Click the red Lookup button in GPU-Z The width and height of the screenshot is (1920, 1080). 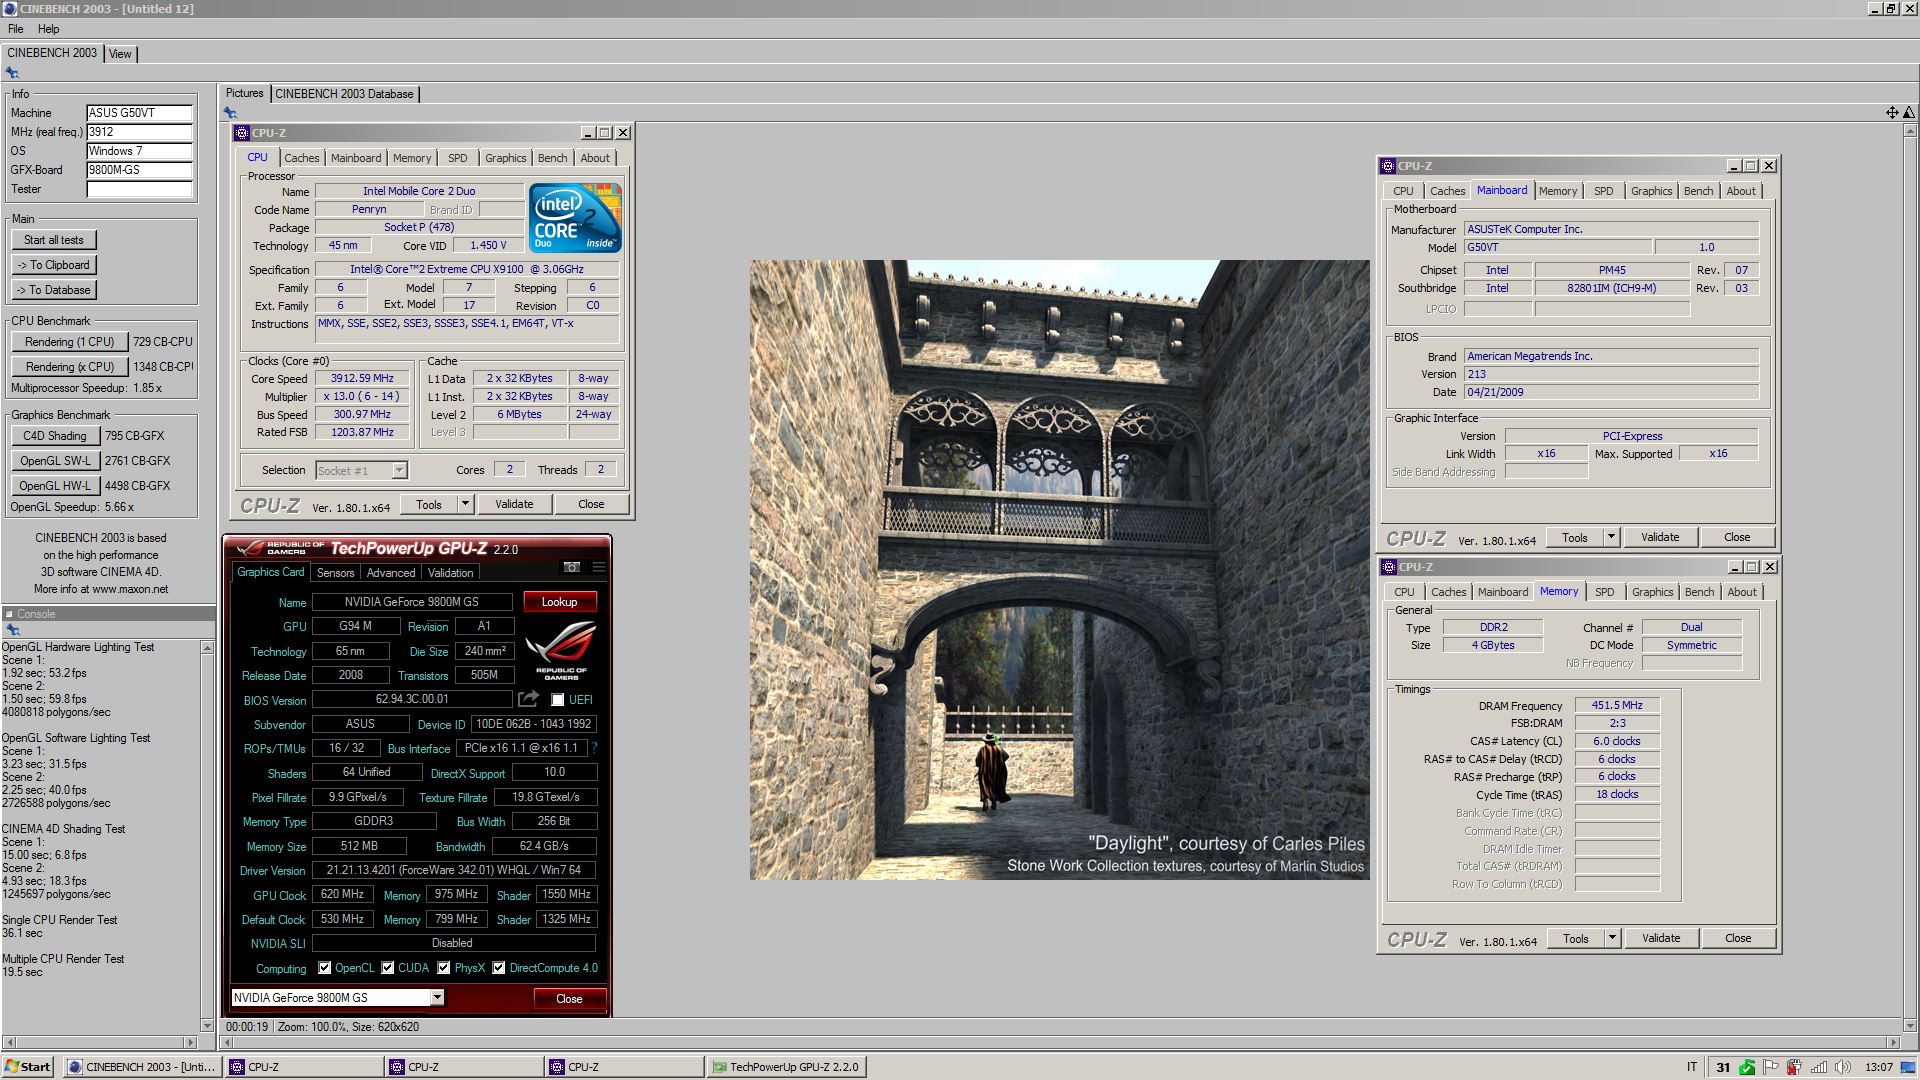[560, 602]
